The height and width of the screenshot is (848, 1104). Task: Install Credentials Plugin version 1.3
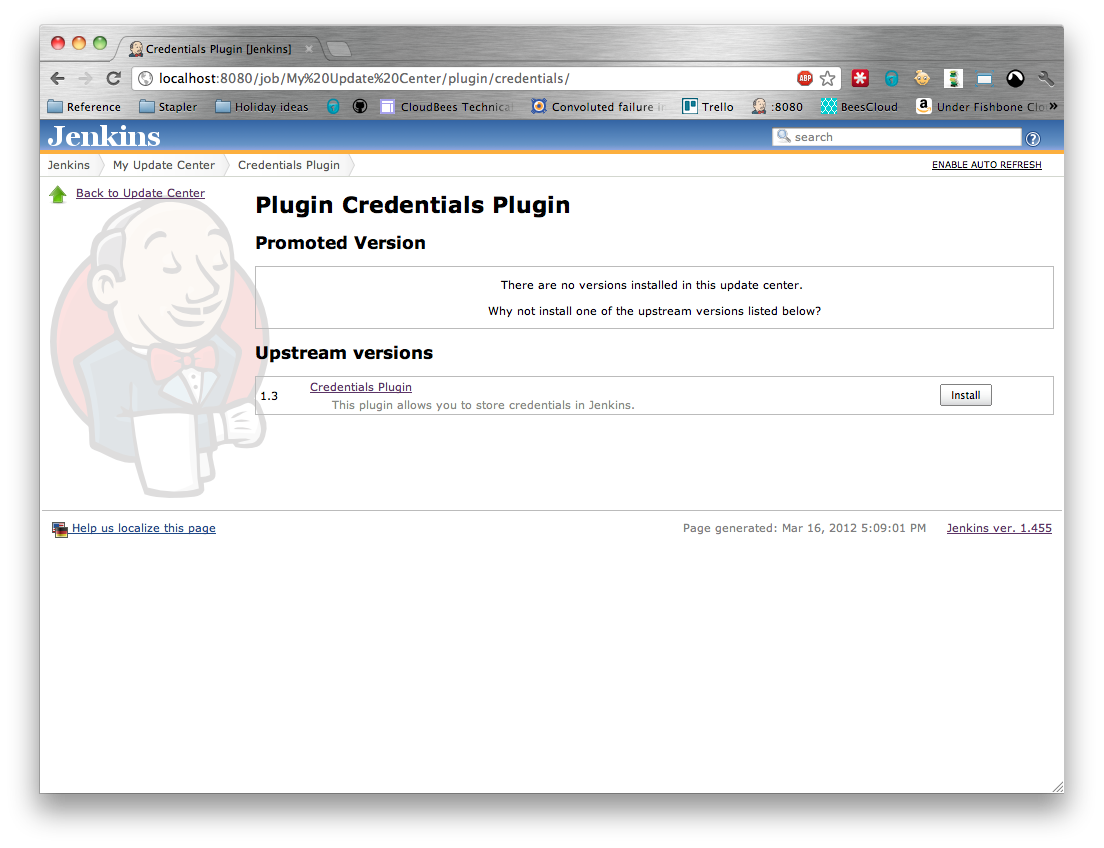click(965, 395)
